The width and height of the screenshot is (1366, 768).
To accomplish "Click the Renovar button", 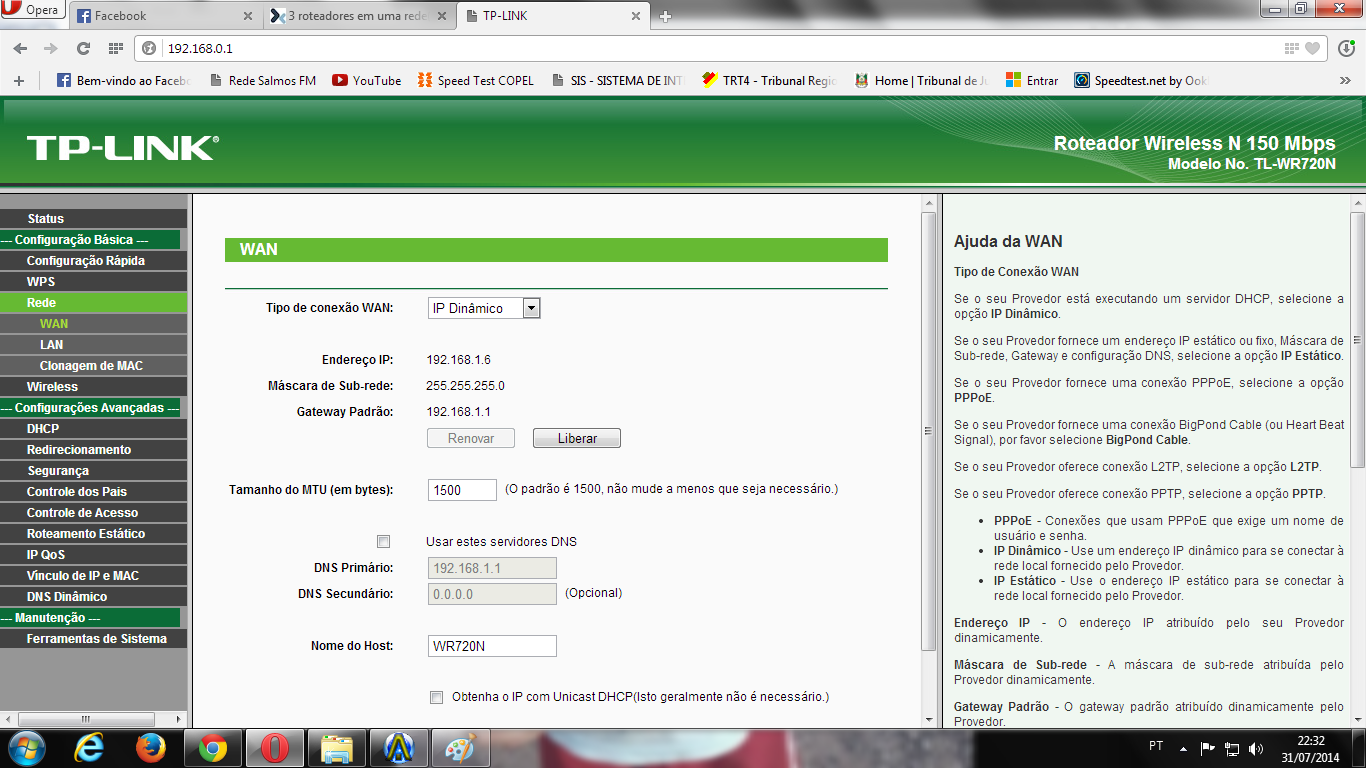I will pos(471,438).
